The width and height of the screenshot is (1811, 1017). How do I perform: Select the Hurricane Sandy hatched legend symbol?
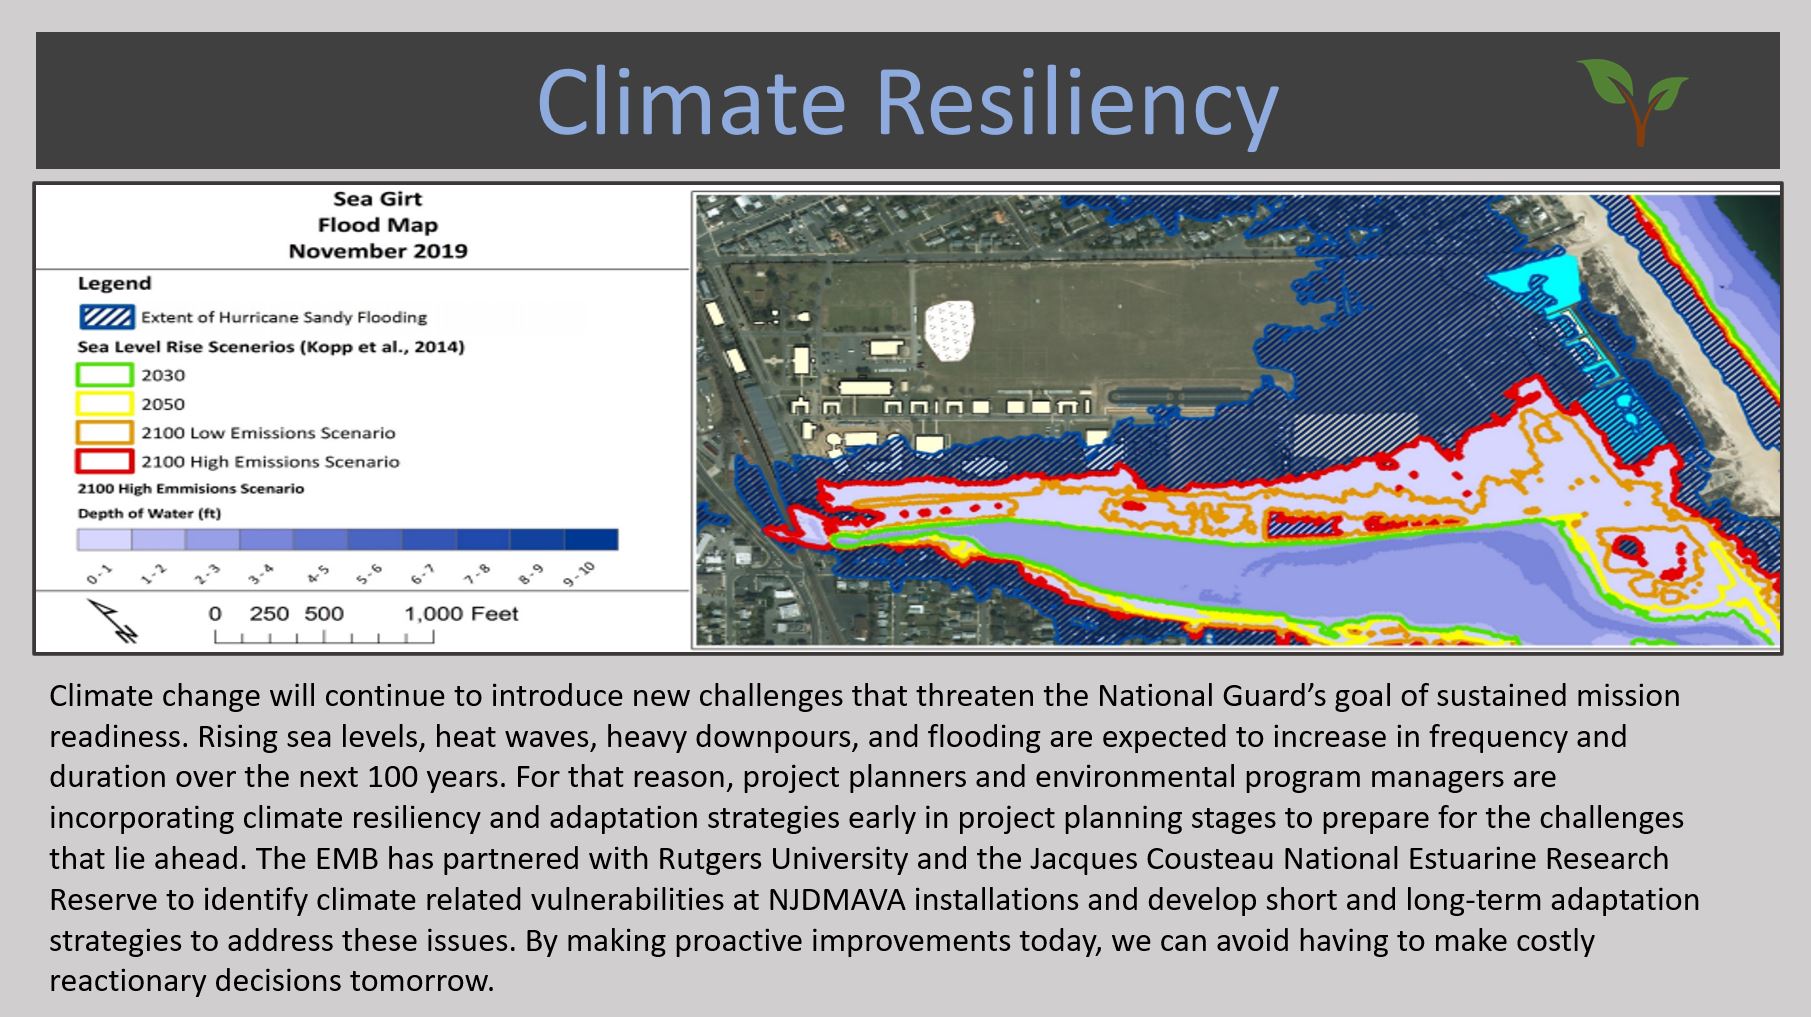tap(106, 317)
